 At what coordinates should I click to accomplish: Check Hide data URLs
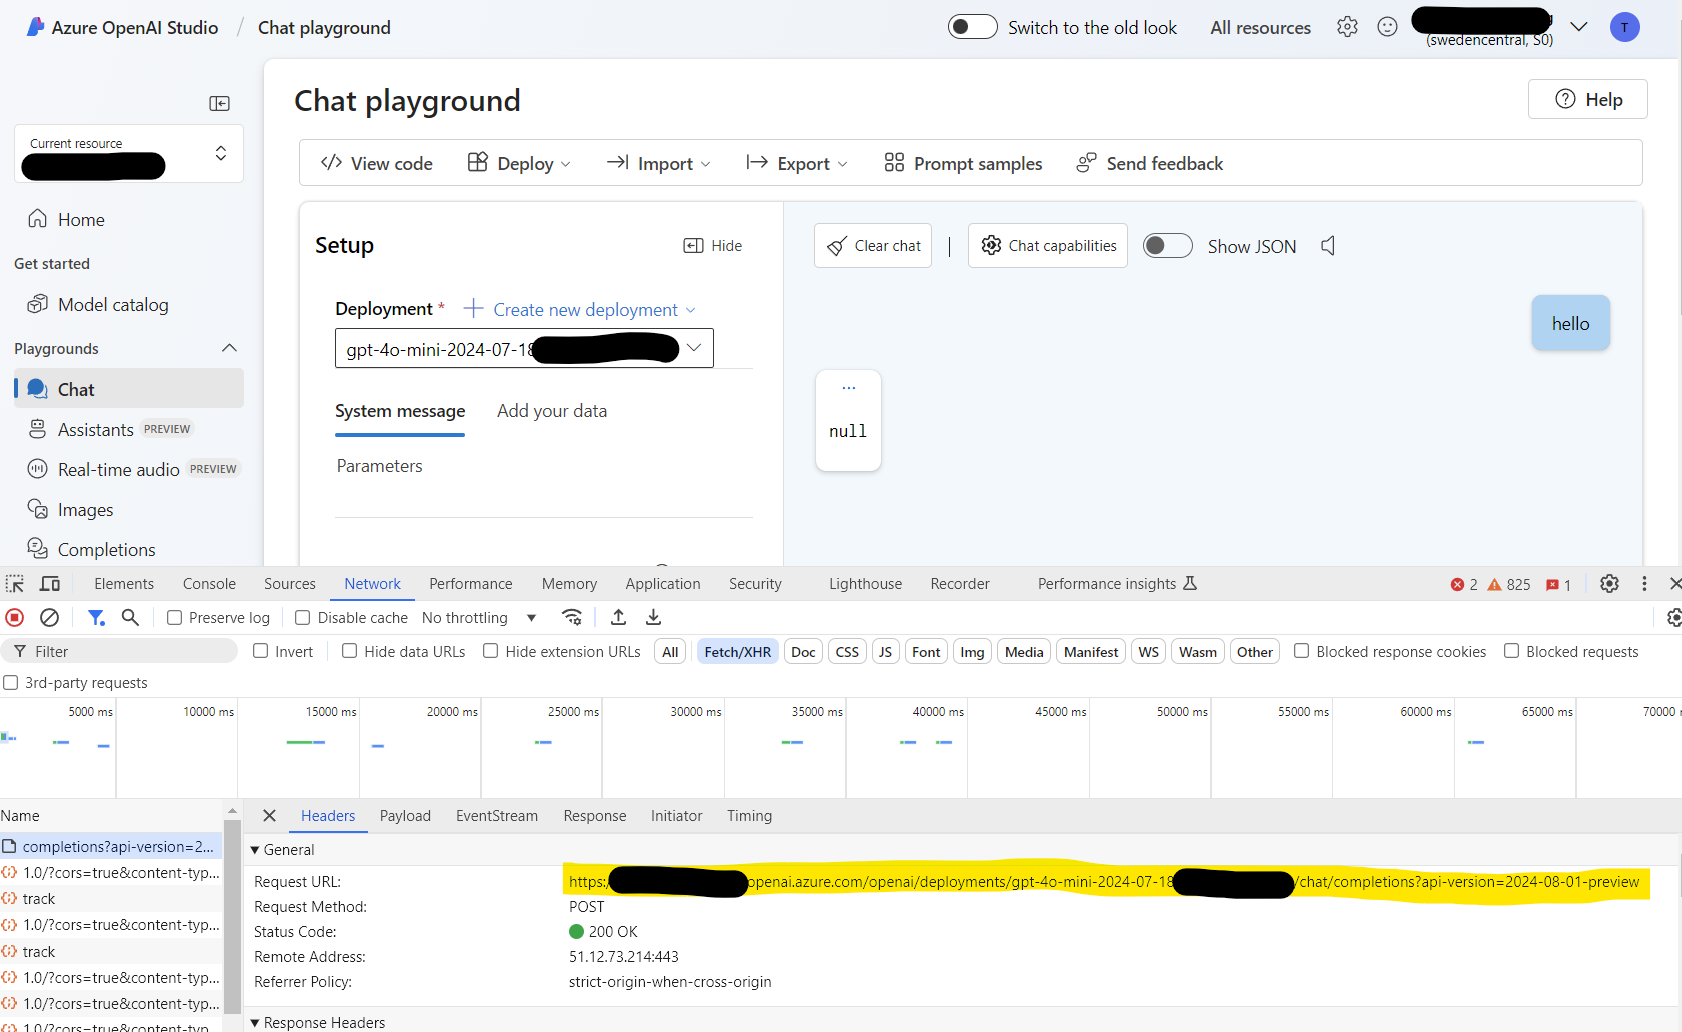point(349,651)
